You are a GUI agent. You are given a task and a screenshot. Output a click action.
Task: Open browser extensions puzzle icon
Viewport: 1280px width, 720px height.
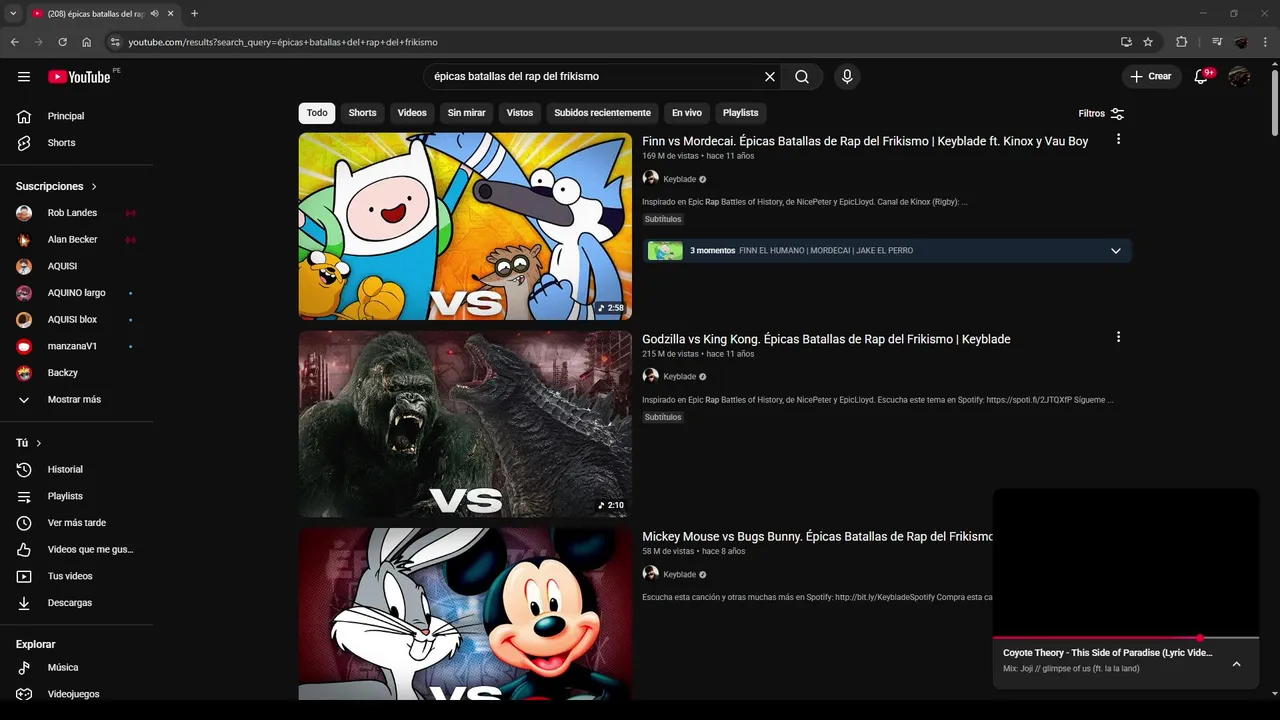click(x=1182, y=42)
